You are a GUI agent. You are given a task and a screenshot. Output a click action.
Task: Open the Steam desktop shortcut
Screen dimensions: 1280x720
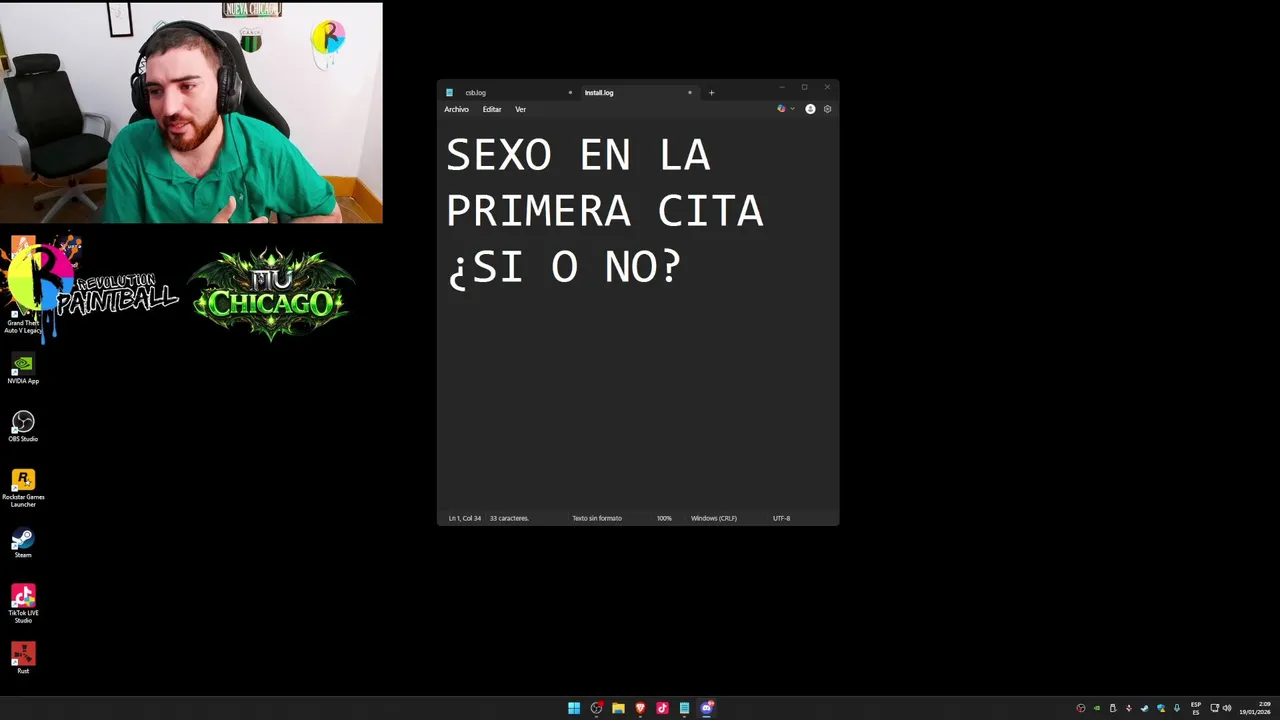pos(23,543)
